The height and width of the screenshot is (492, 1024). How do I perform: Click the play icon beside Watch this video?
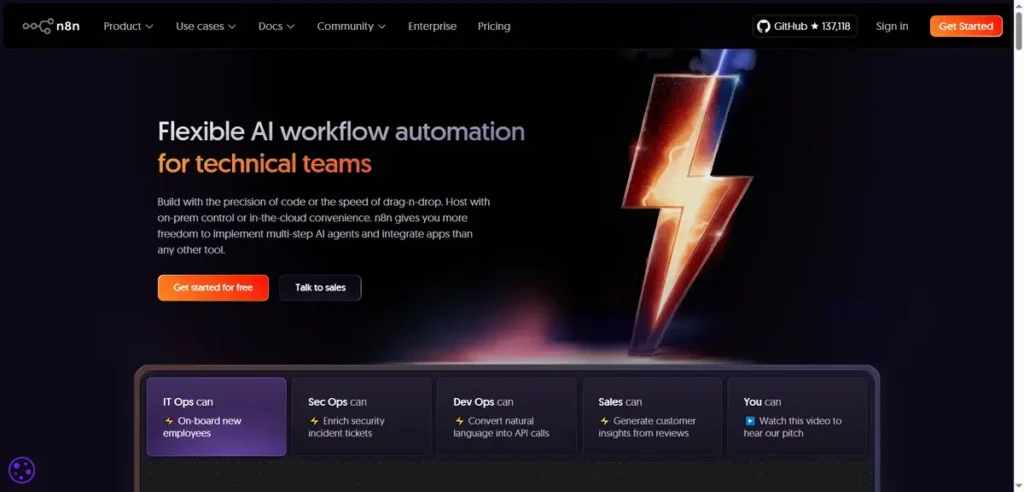click(x=750, y=421)
